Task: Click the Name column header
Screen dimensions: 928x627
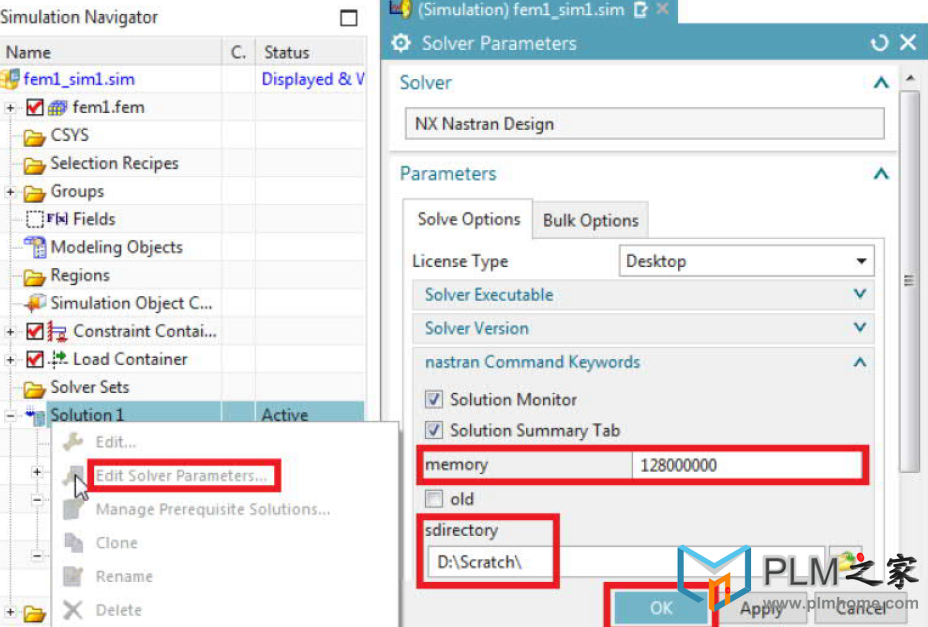Action: point(111,52)
